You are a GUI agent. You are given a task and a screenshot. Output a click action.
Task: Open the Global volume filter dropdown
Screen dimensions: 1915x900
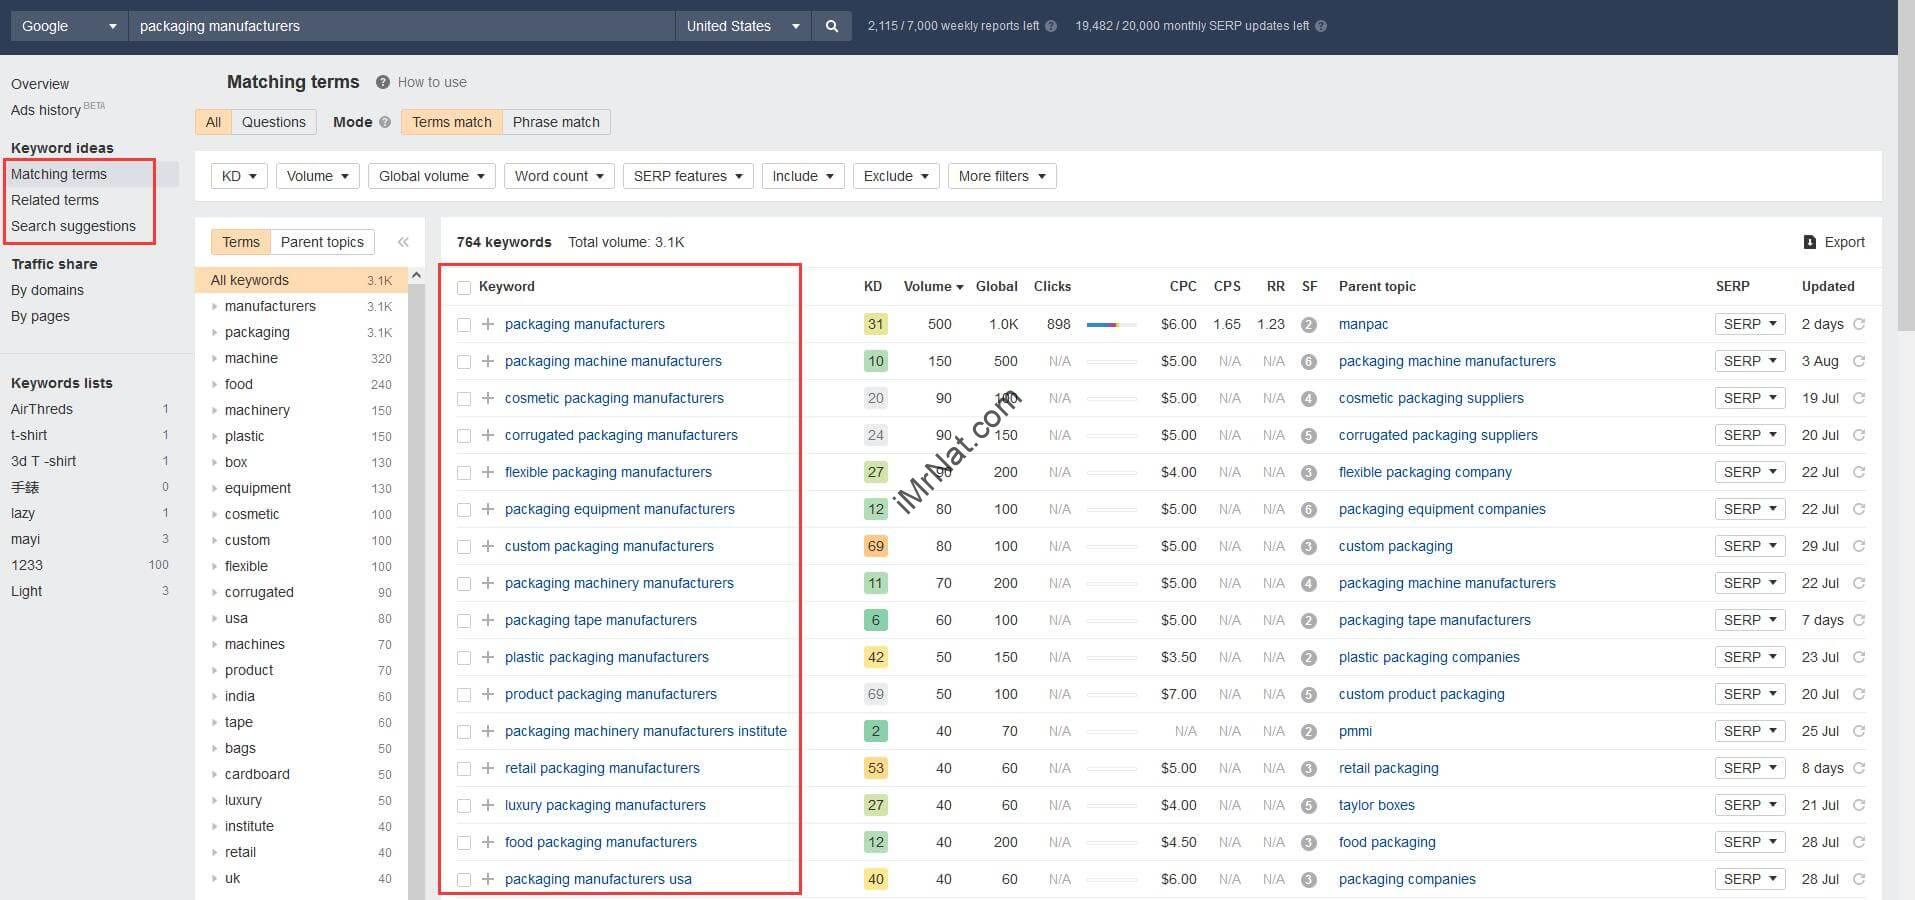point(431,176)
